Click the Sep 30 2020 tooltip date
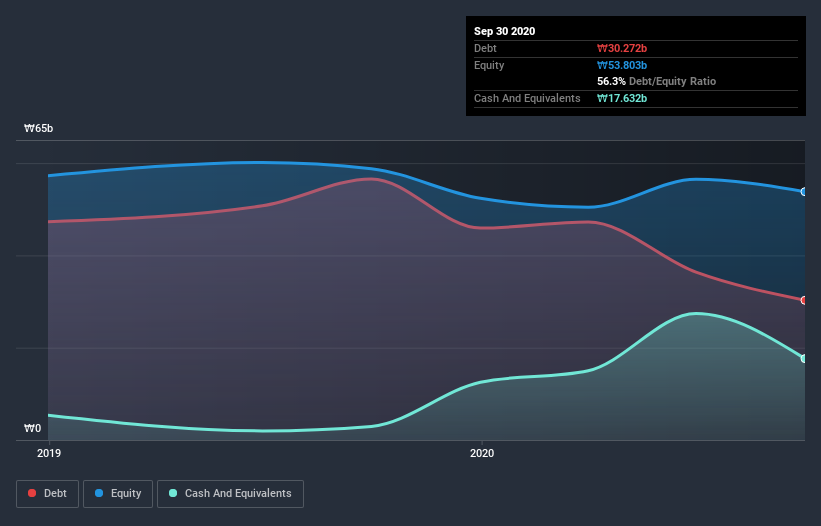 [504, 31]
